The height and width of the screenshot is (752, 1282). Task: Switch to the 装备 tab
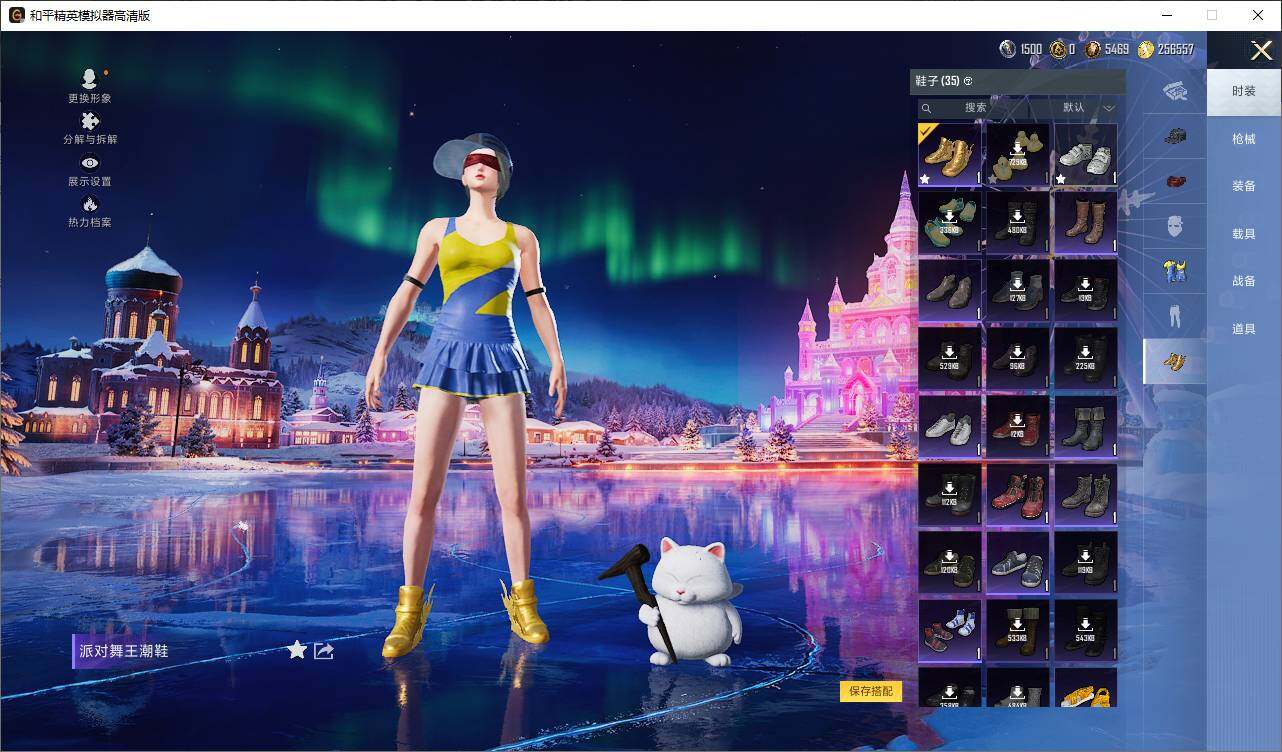(x=1244, y=186)
